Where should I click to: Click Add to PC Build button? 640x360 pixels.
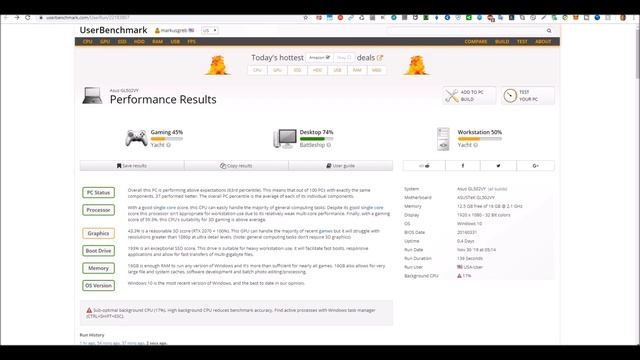pyautogui.click(x=469, y=96)
